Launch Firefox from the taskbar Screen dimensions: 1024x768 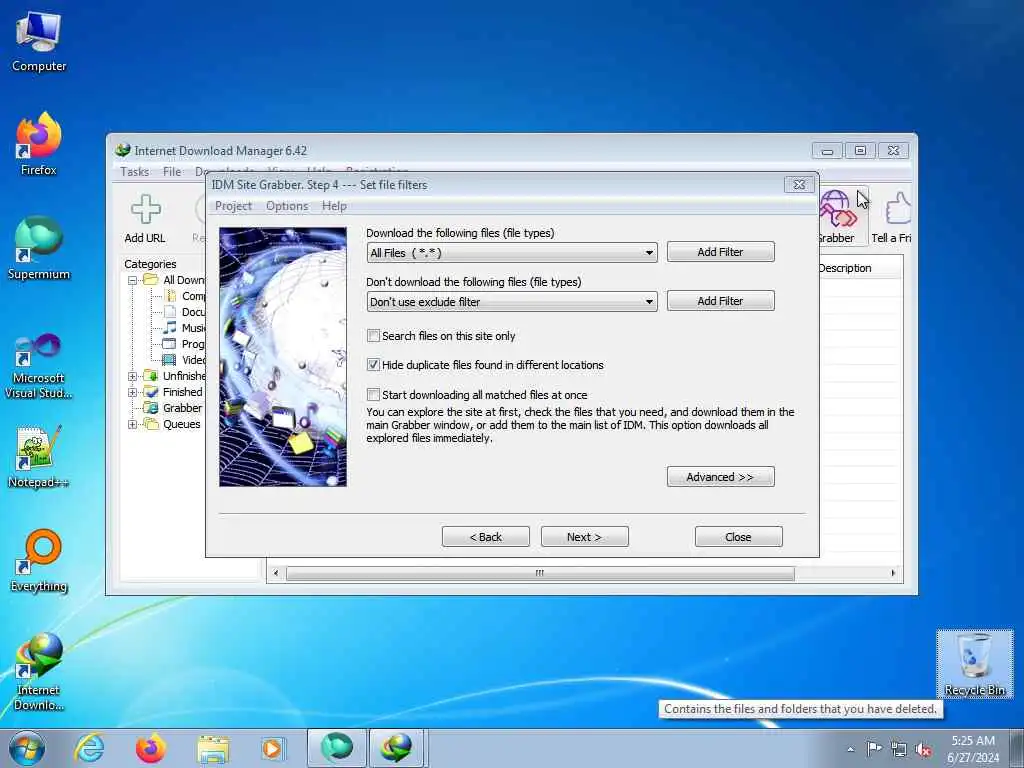click(x=151, y=748)
